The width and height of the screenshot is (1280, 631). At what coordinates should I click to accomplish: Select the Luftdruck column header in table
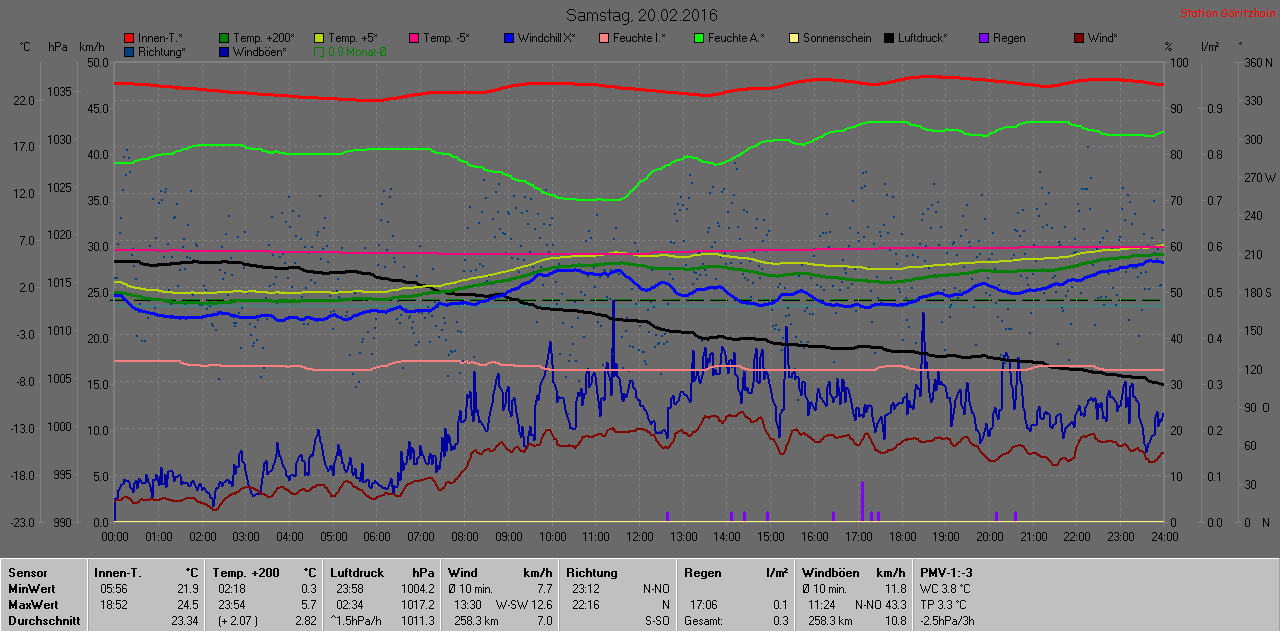pyautogui.click(x=357, y=573)
